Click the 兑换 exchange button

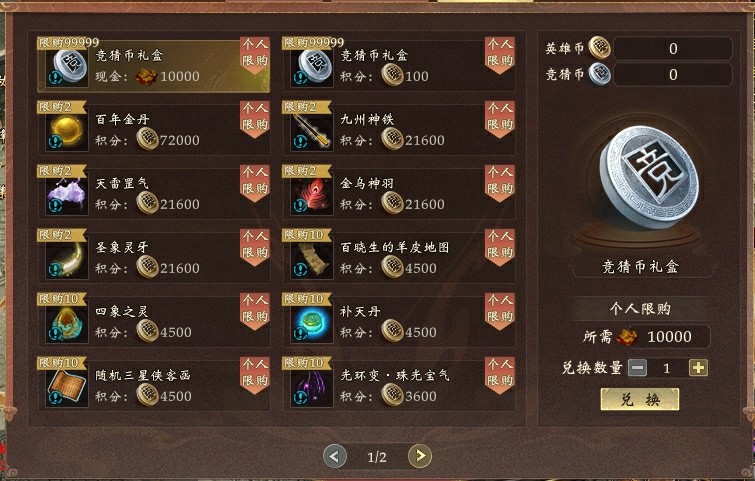point(640,400)
